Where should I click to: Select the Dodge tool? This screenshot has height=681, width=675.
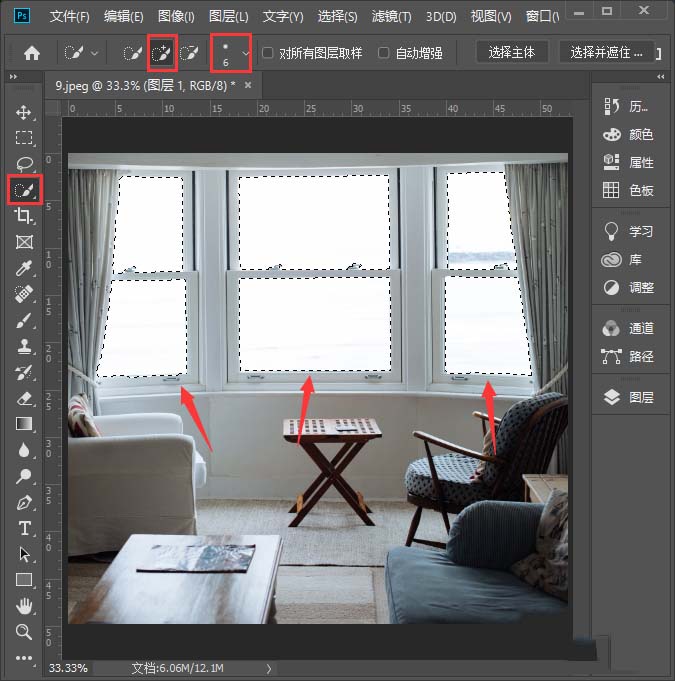tap(23, 476)
